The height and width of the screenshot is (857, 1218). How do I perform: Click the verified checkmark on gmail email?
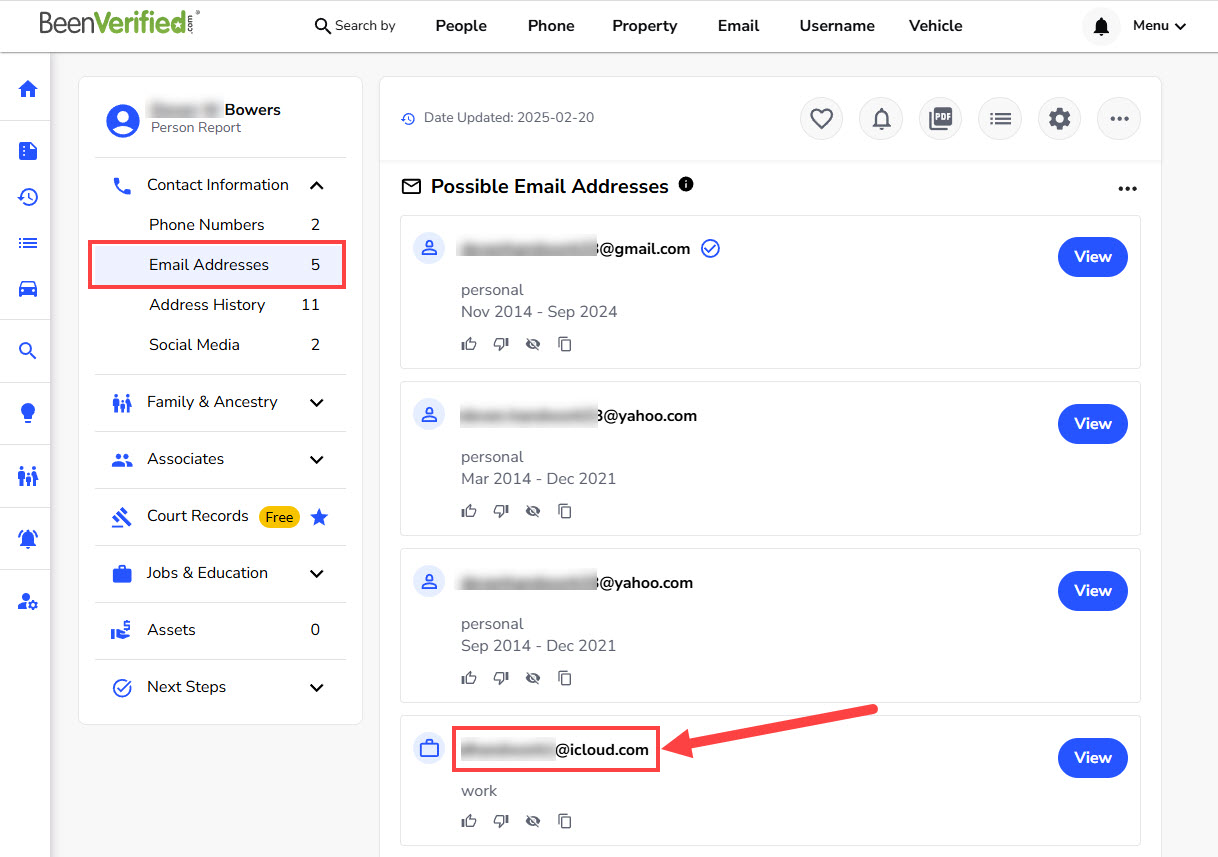pyautogui.click(x=710, y=249)
